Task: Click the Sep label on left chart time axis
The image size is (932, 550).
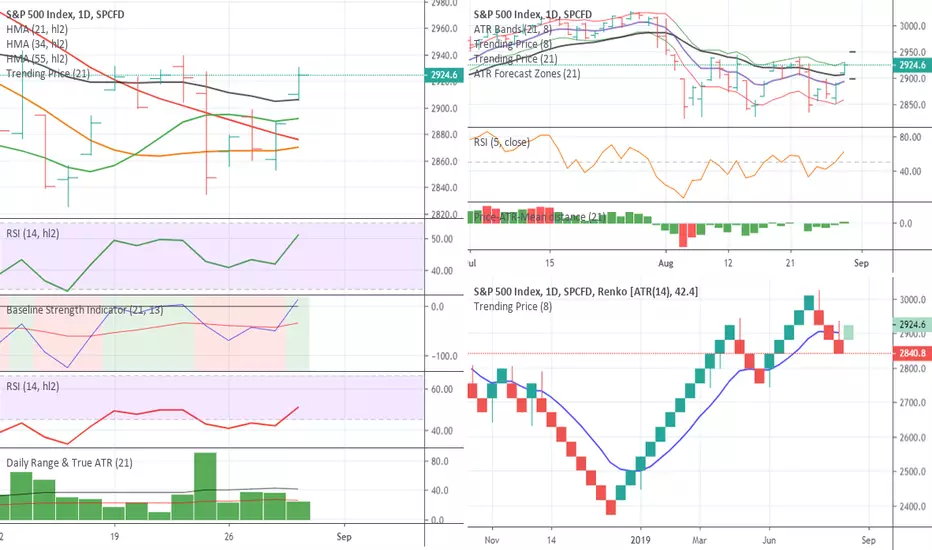Action: (344, 536)
